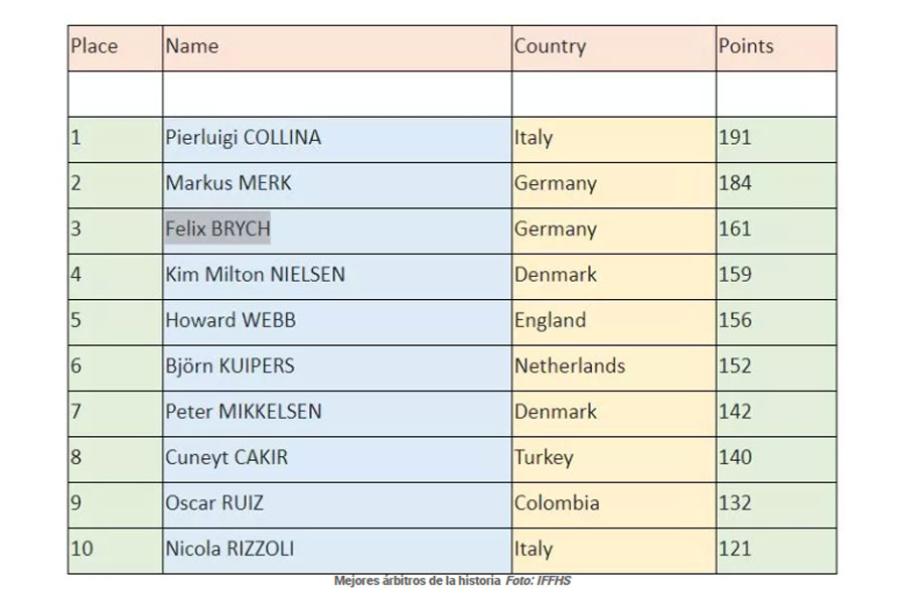Click the England country cell
The width and height of the screenshot is (906, 604).
pyautogui.click(x=550, y=320)
